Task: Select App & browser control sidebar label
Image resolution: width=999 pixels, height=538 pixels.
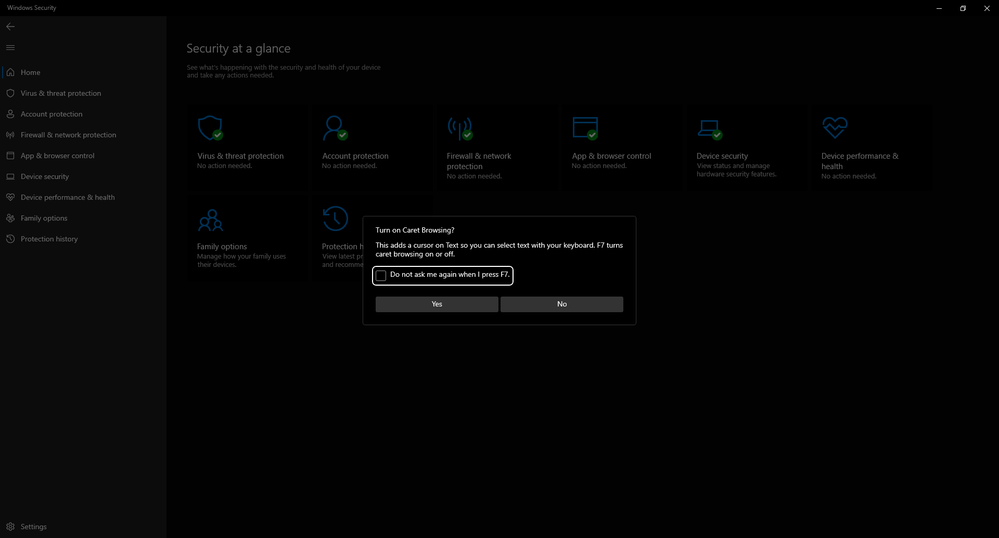Action: point(57,156)
